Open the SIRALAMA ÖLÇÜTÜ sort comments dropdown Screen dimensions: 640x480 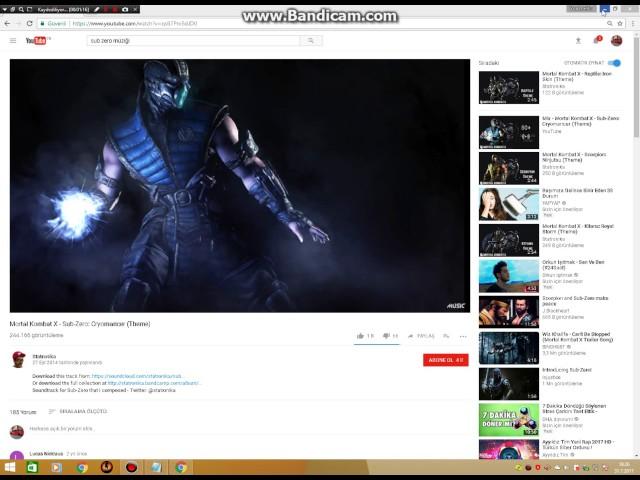click(x=78, y=411)
